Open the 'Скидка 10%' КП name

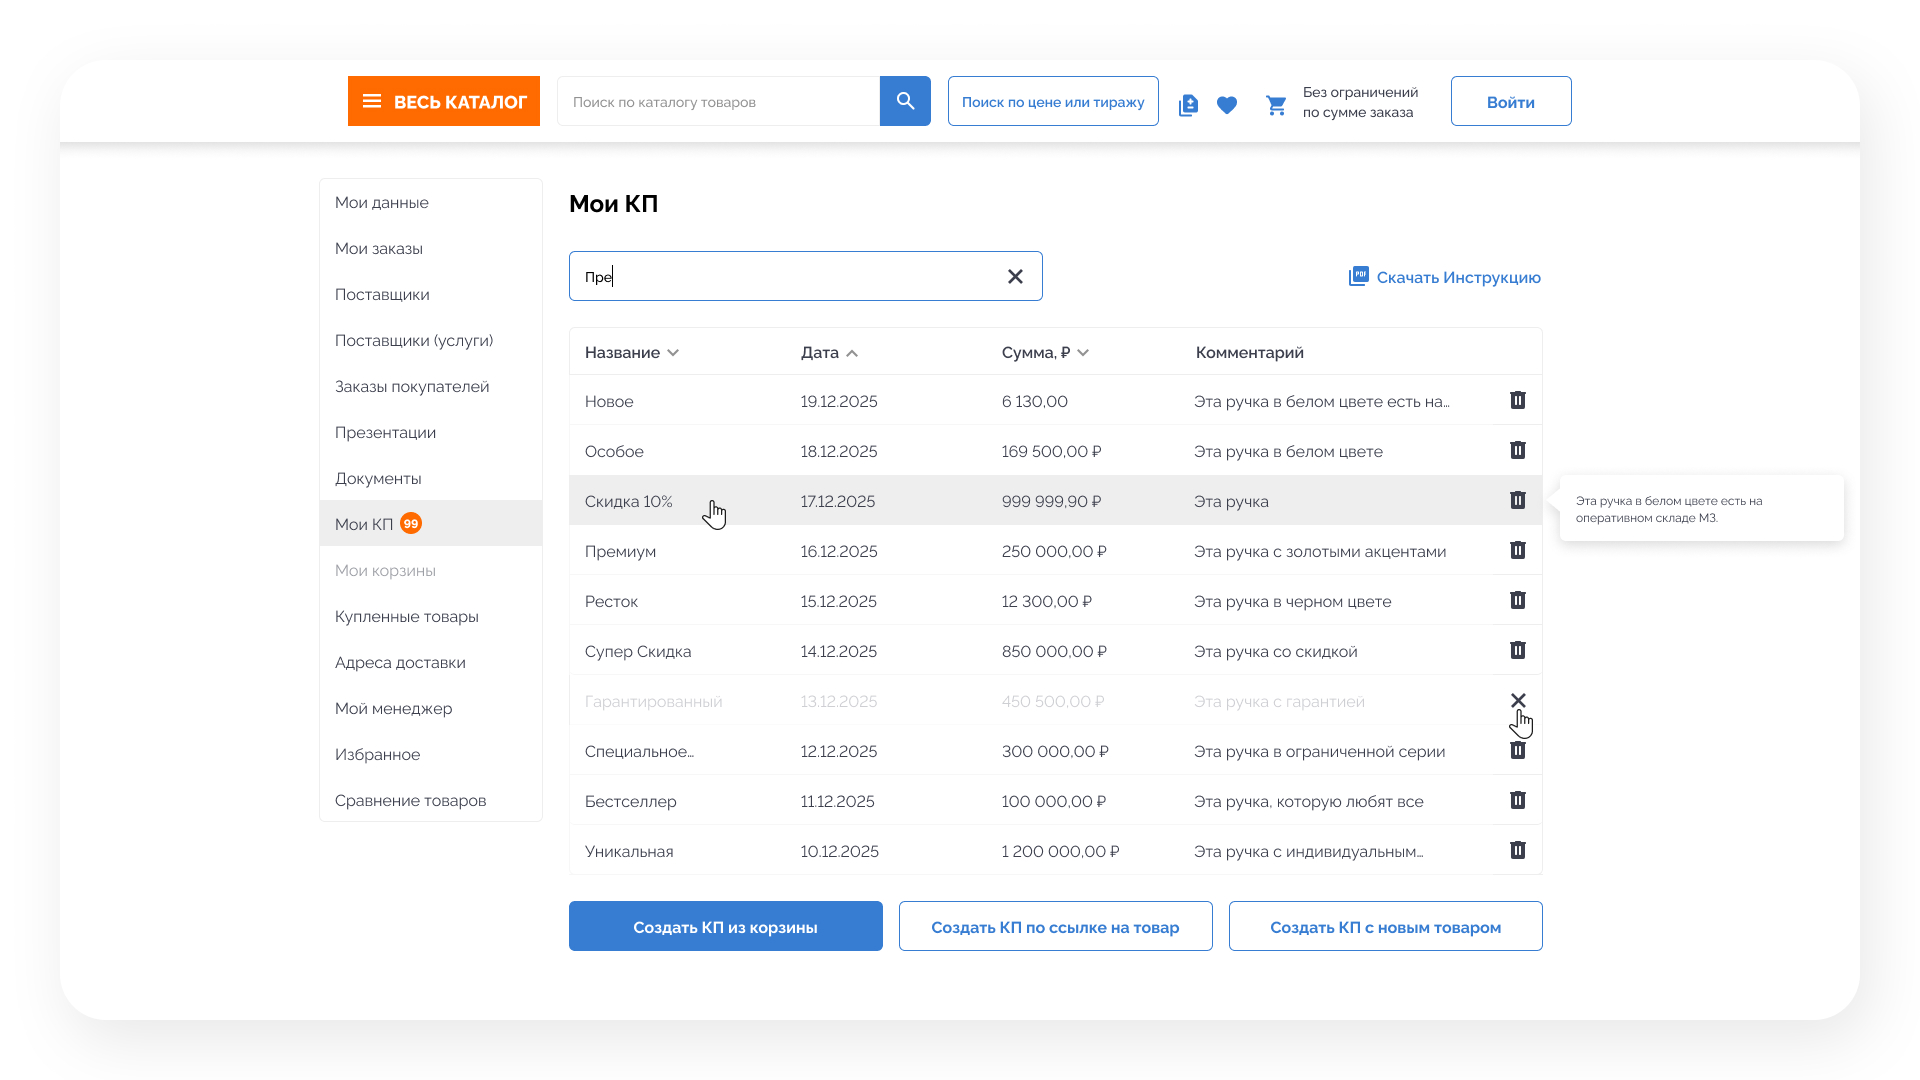click(628, 501)
